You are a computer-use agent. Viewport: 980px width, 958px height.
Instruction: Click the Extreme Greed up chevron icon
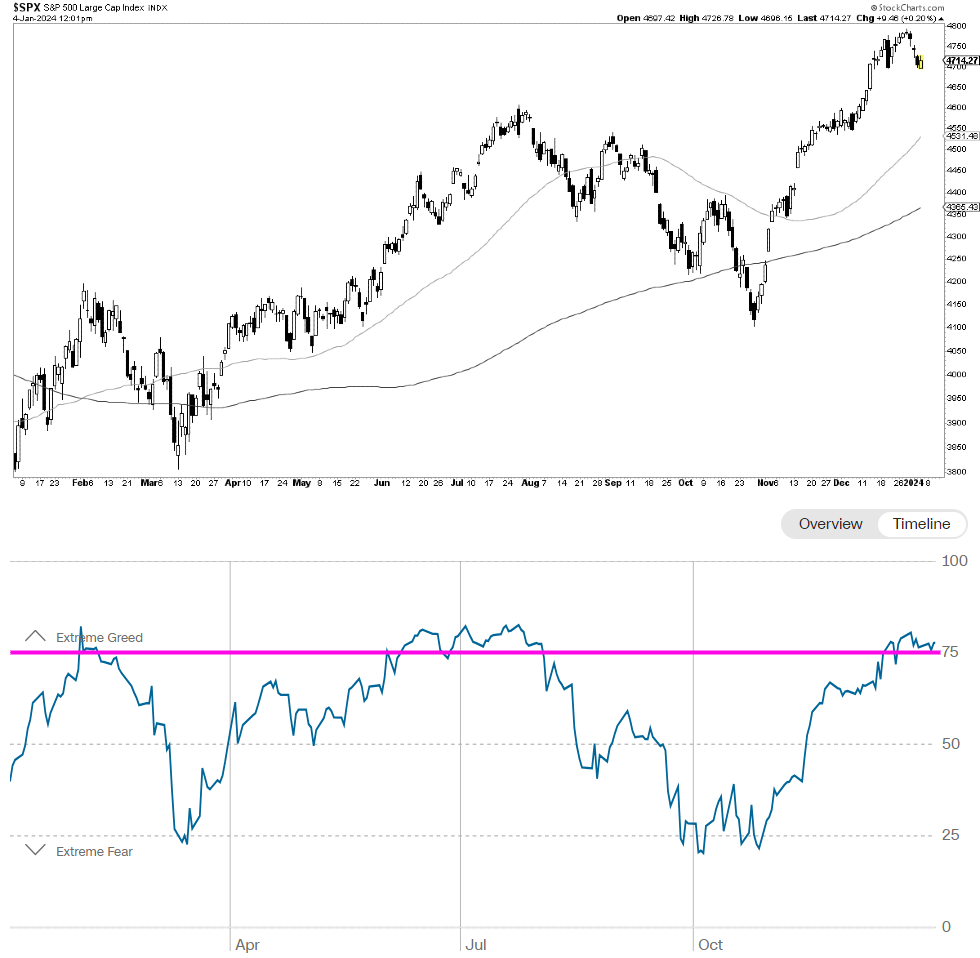point(35,636)
